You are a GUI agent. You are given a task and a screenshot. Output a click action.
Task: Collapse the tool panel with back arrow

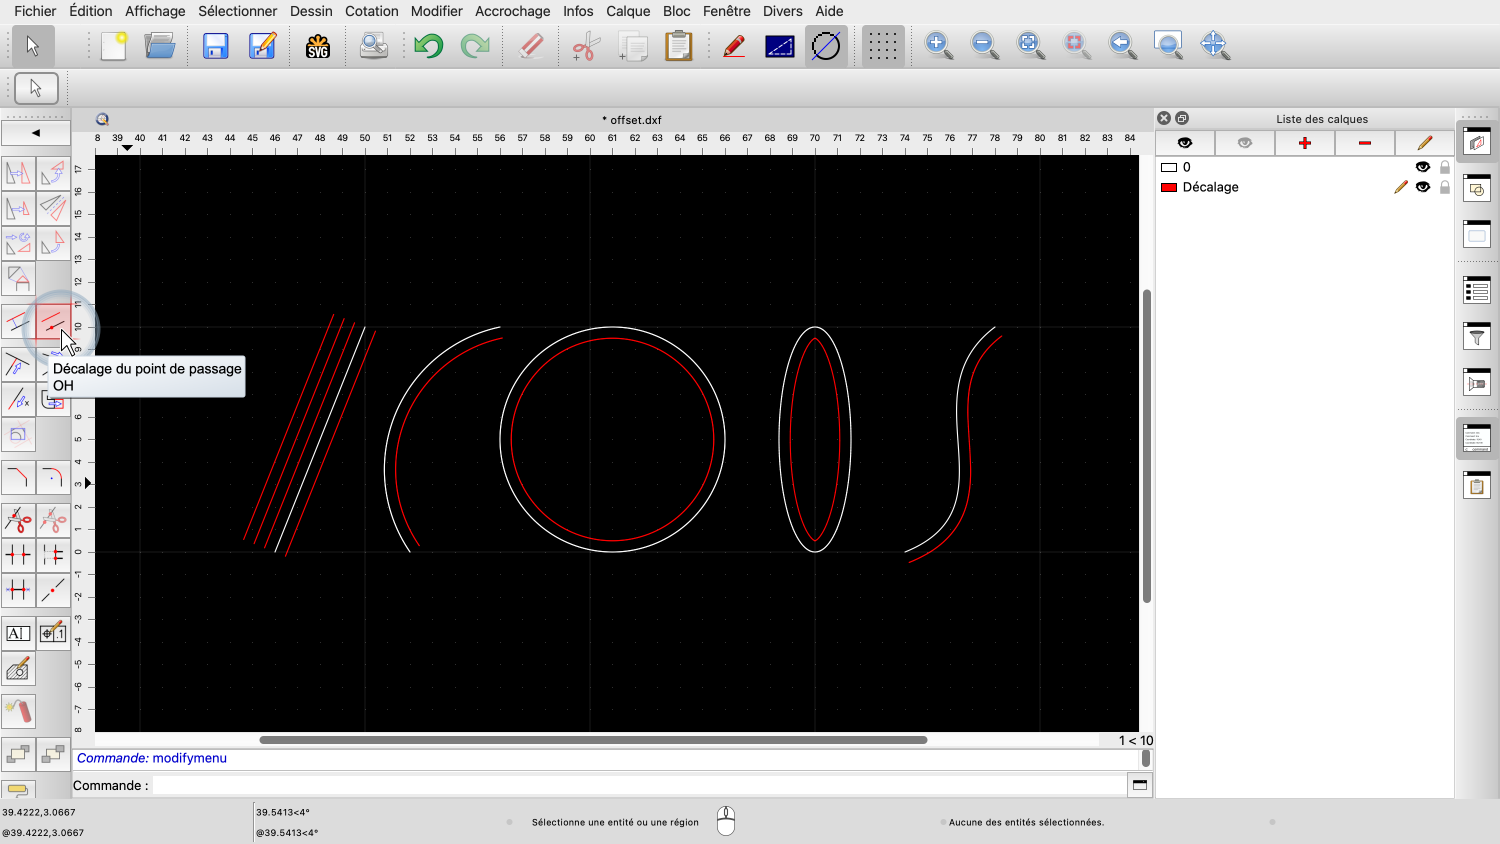[36, 133]
